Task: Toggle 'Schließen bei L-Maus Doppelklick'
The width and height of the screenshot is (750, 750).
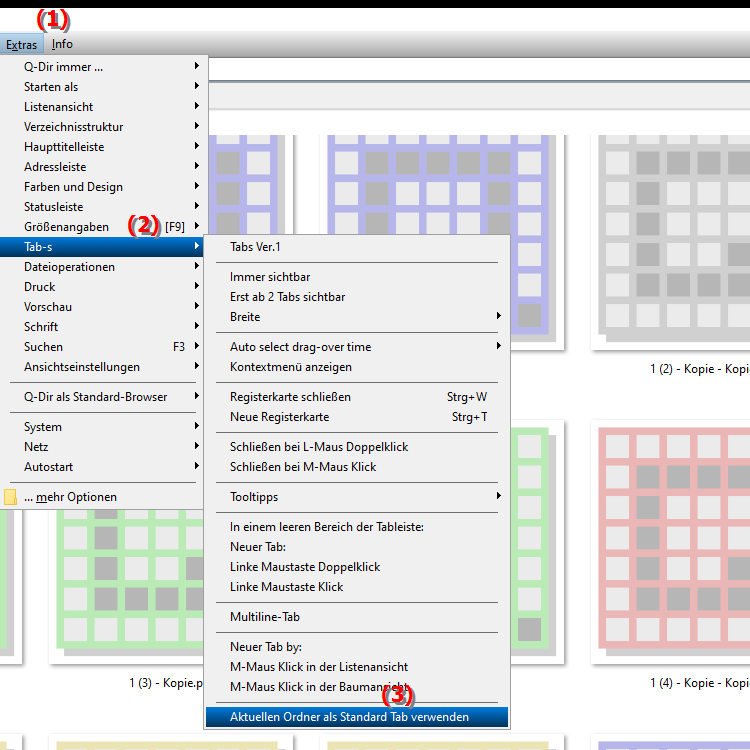Action: [357, 447]
